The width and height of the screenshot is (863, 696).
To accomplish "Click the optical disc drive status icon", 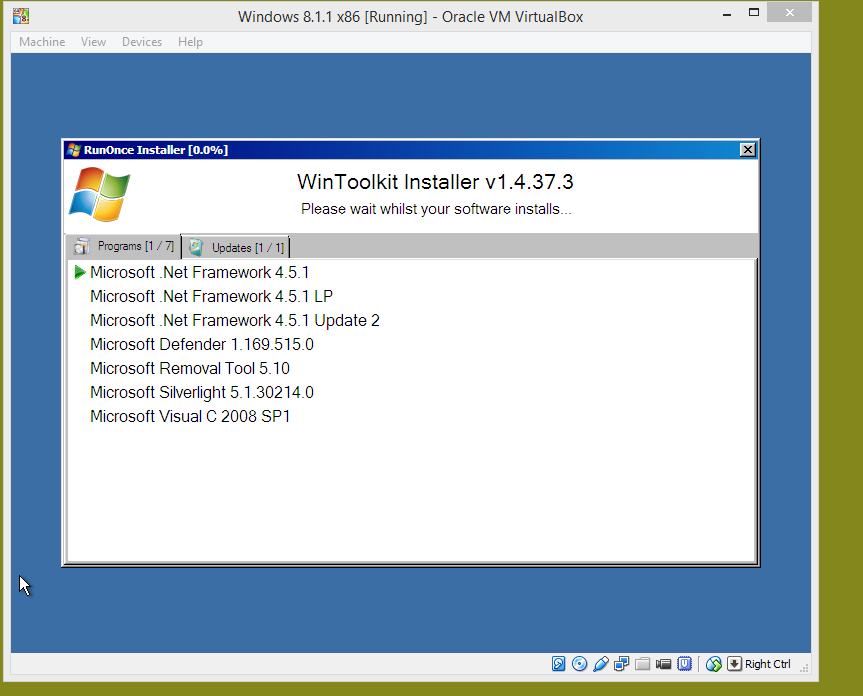I will (x=579, y=664).
